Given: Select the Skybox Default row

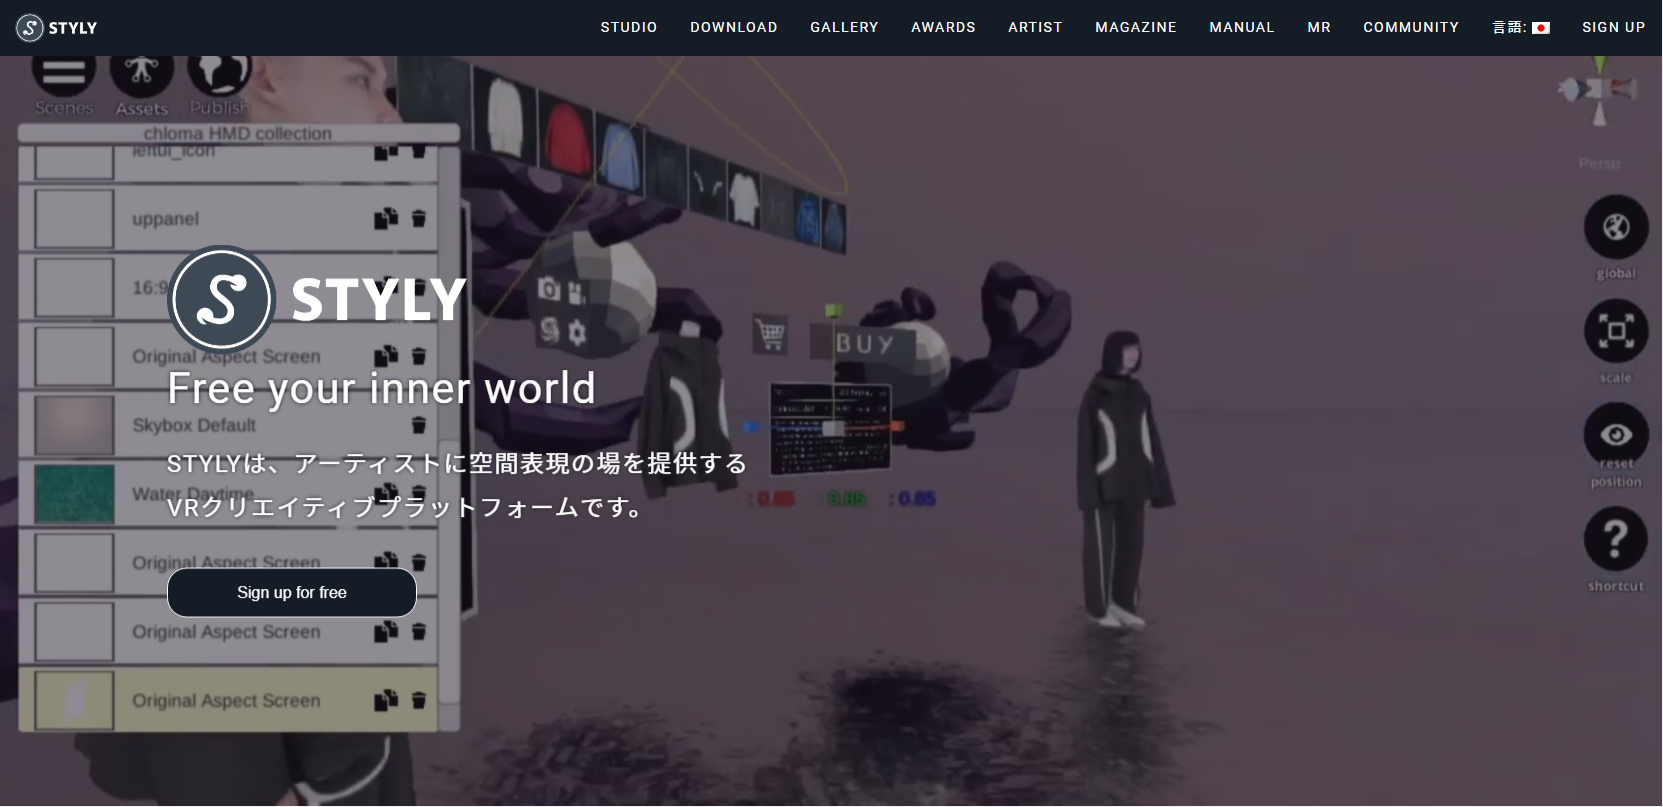Looking at the screenshot, I should 228,425.
